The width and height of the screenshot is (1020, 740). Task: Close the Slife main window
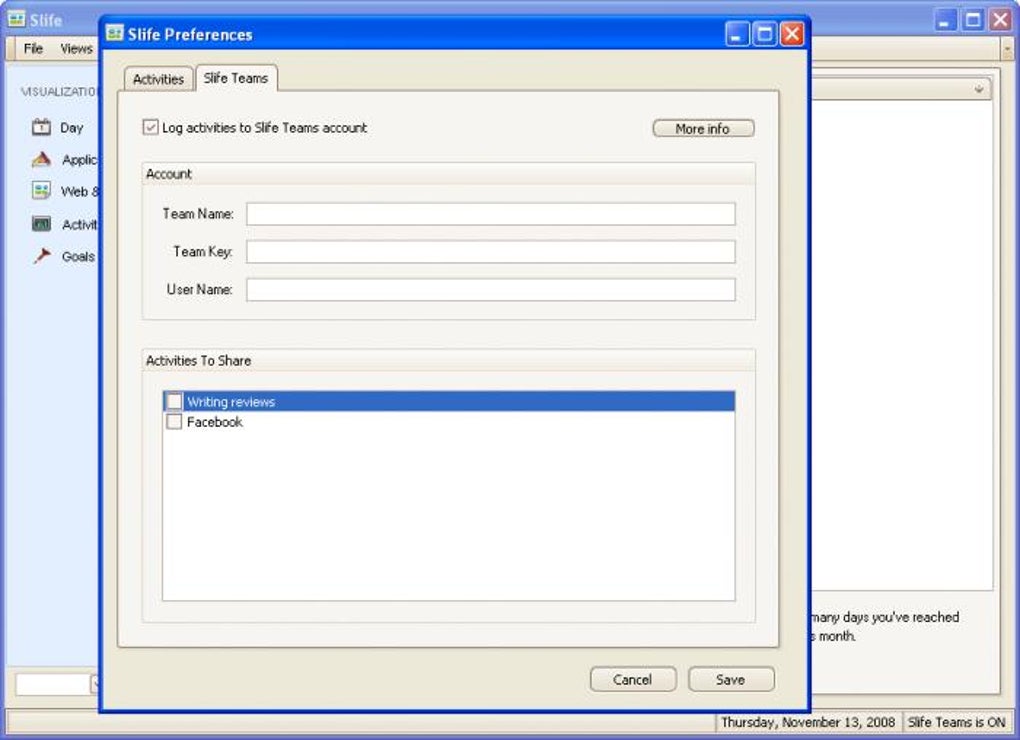(x=1000, y=20)
